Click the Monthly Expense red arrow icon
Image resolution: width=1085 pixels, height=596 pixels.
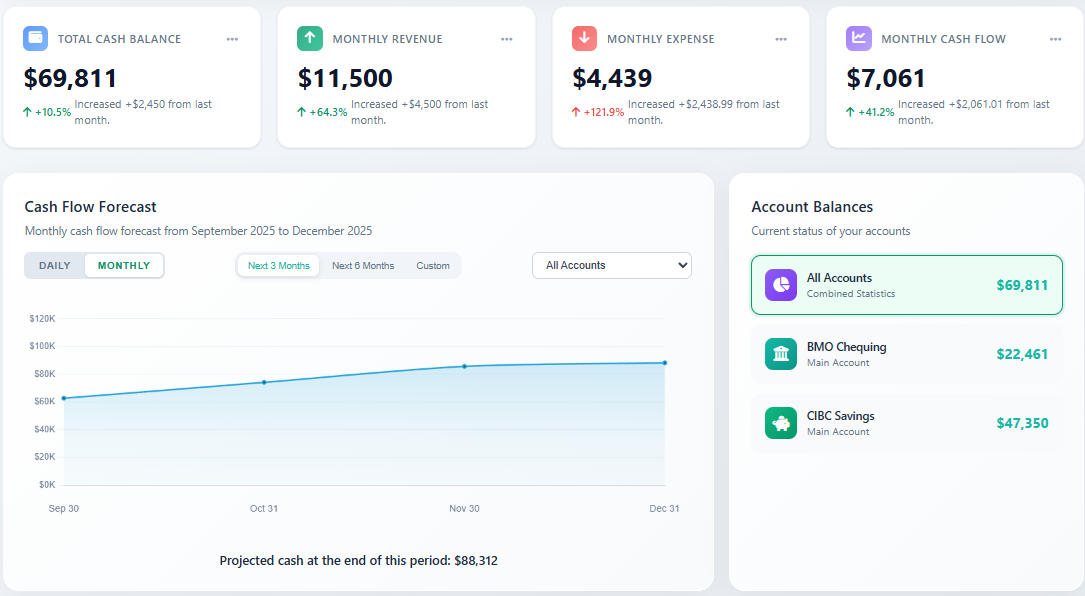pos(583,38)
